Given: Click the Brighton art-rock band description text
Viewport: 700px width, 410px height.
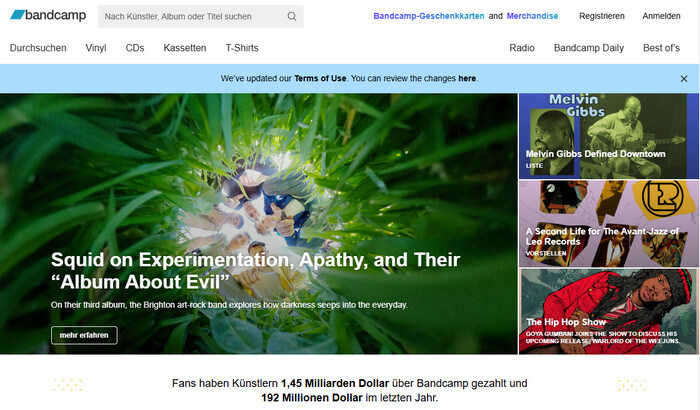Looking at the screenshot, I should [x=229, y=305].
